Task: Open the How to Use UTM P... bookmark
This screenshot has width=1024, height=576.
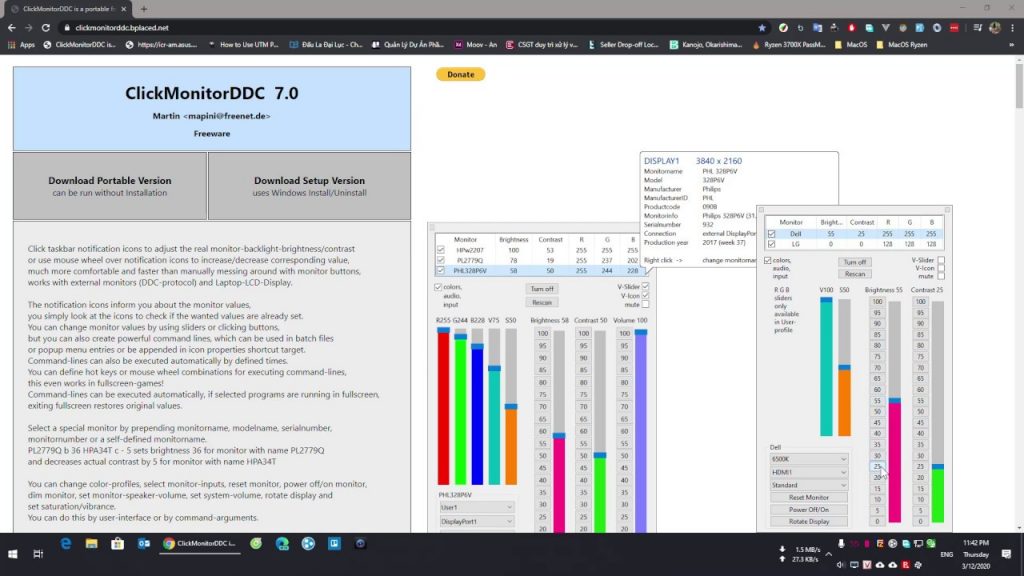Action: tap(244, 45)
